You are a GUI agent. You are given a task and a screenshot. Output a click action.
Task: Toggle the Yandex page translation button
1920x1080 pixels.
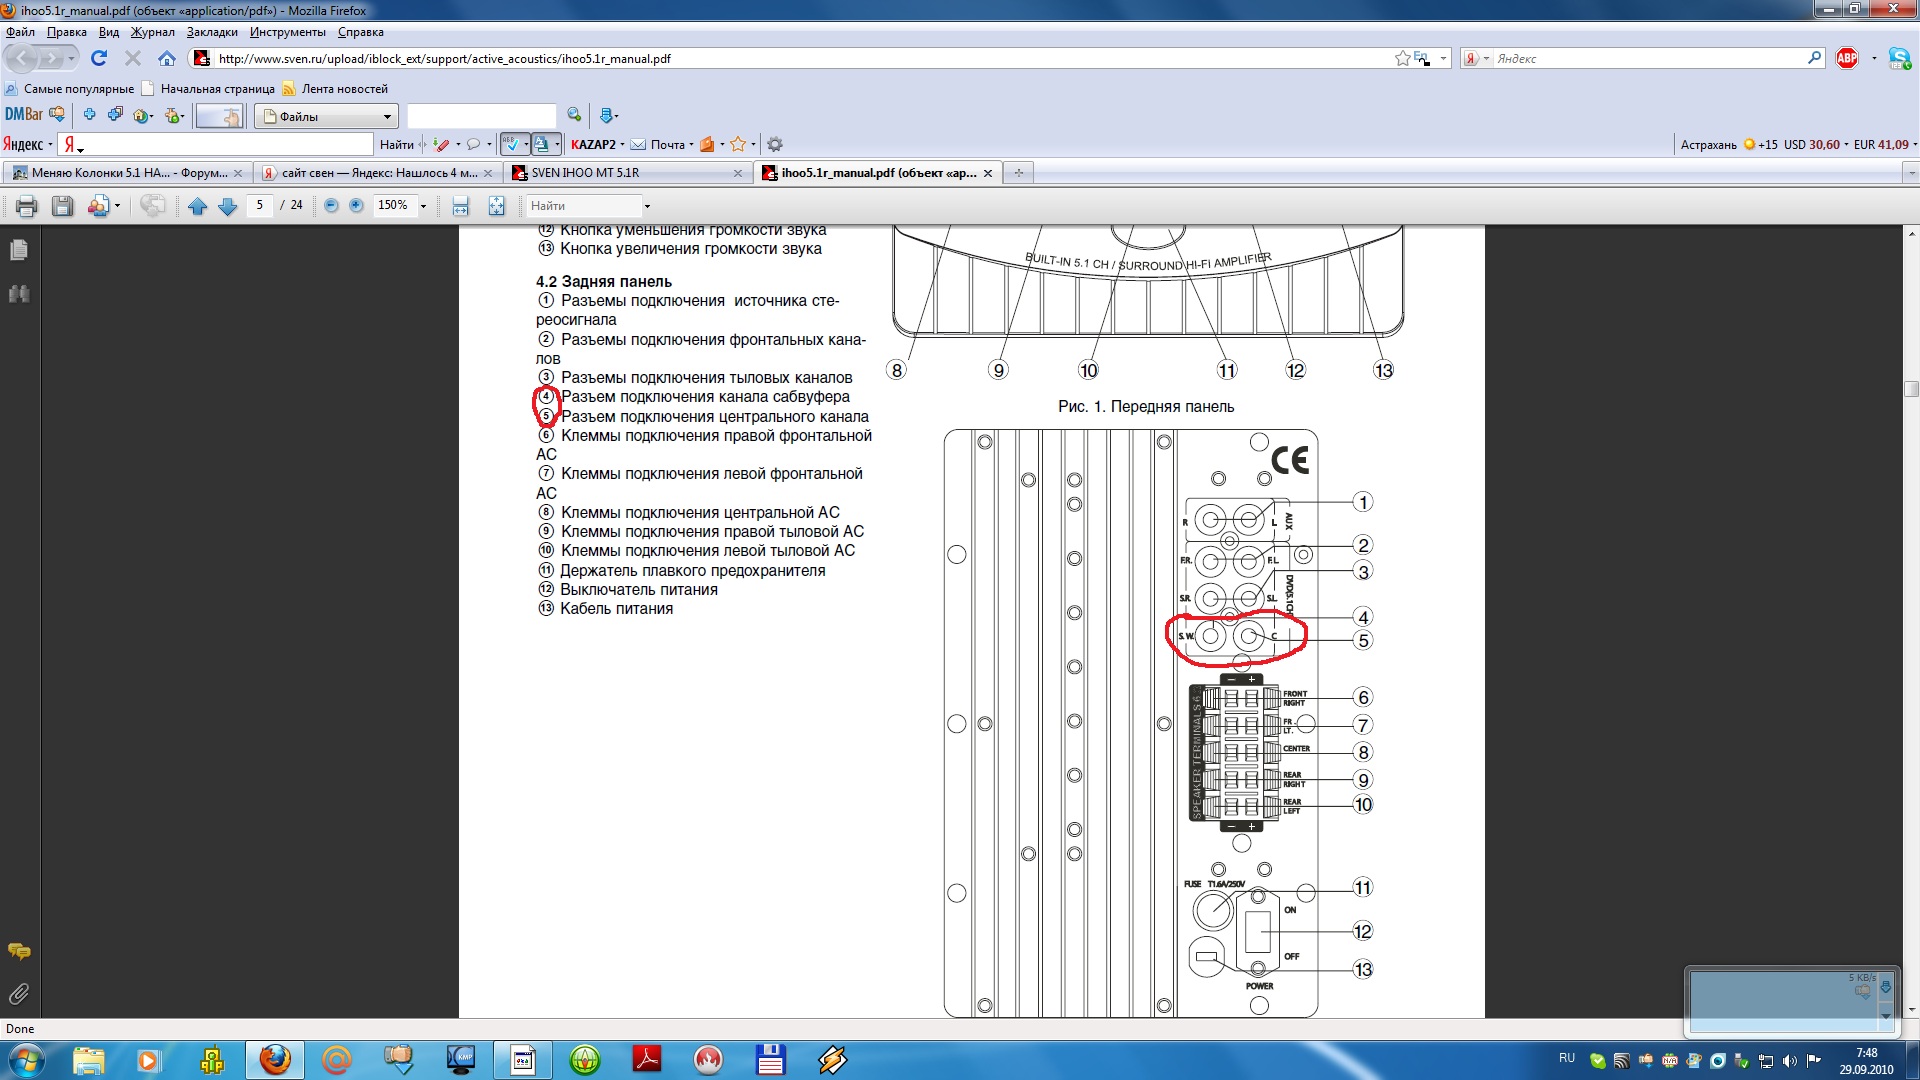(541, 144)
